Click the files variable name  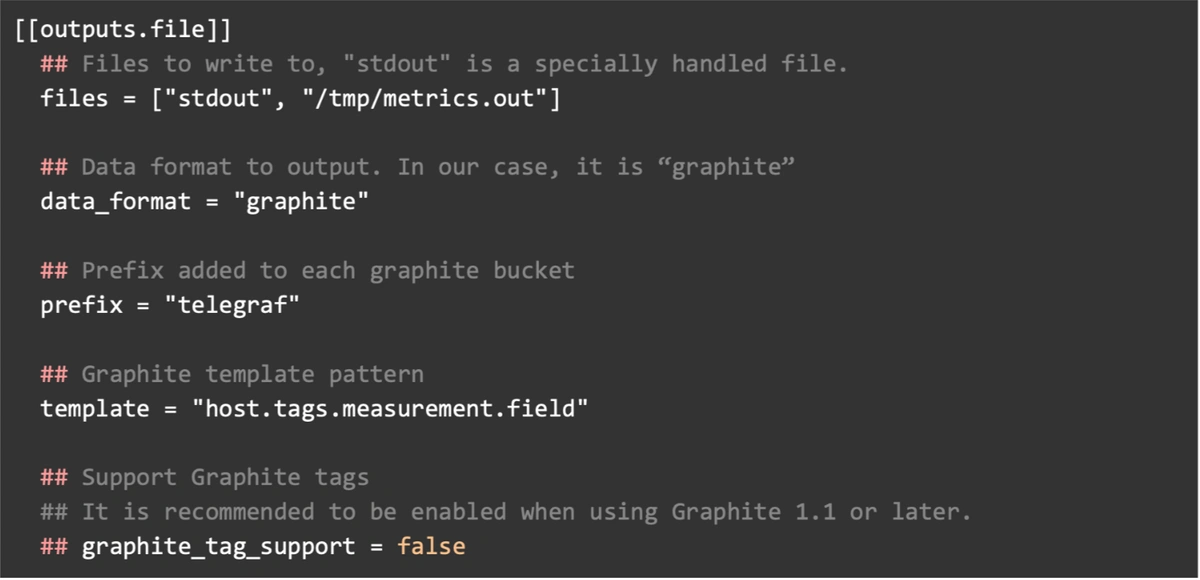pyautogui.click(x=74, y=99)
